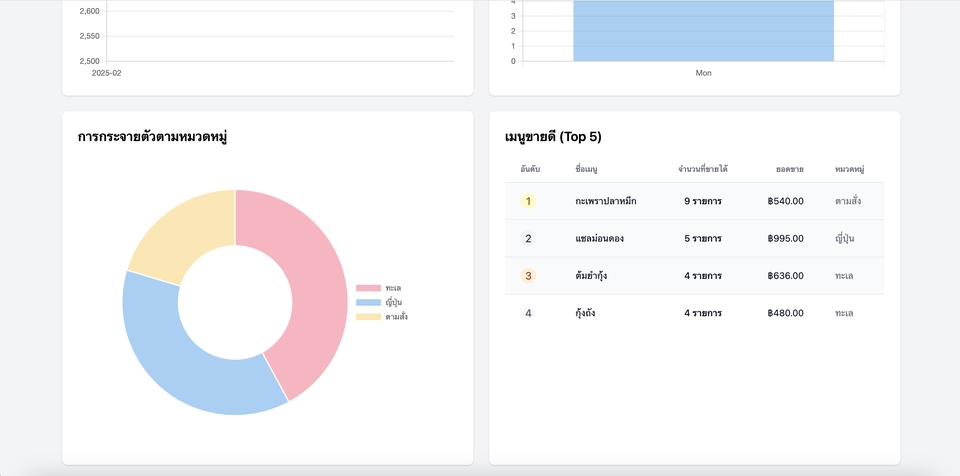Click the rank 2 badge
Image resolution: width=960 pixels, height=476 pixels.
(528, 238)
